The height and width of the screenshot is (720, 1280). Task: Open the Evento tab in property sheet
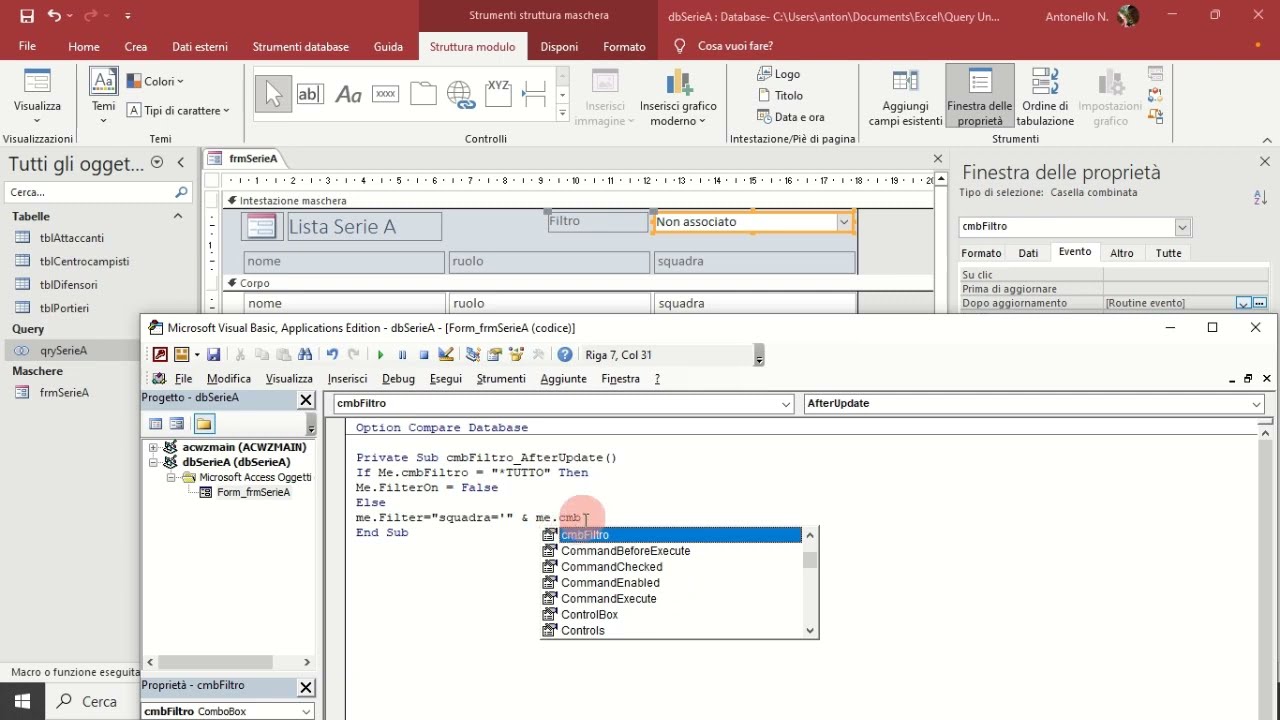1075,252
